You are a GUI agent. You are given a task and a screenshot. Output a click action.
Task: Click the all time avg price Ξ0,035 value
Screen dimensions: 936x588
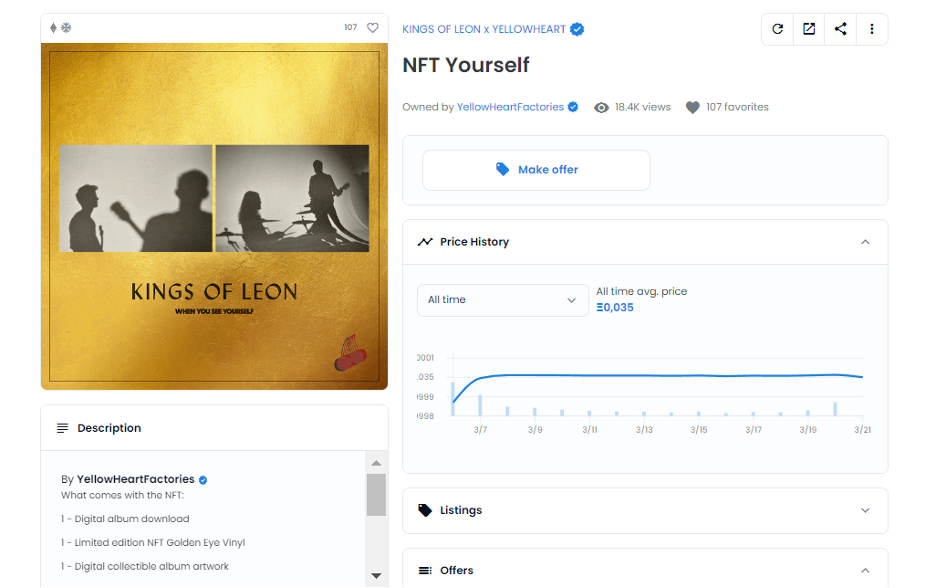615,307
